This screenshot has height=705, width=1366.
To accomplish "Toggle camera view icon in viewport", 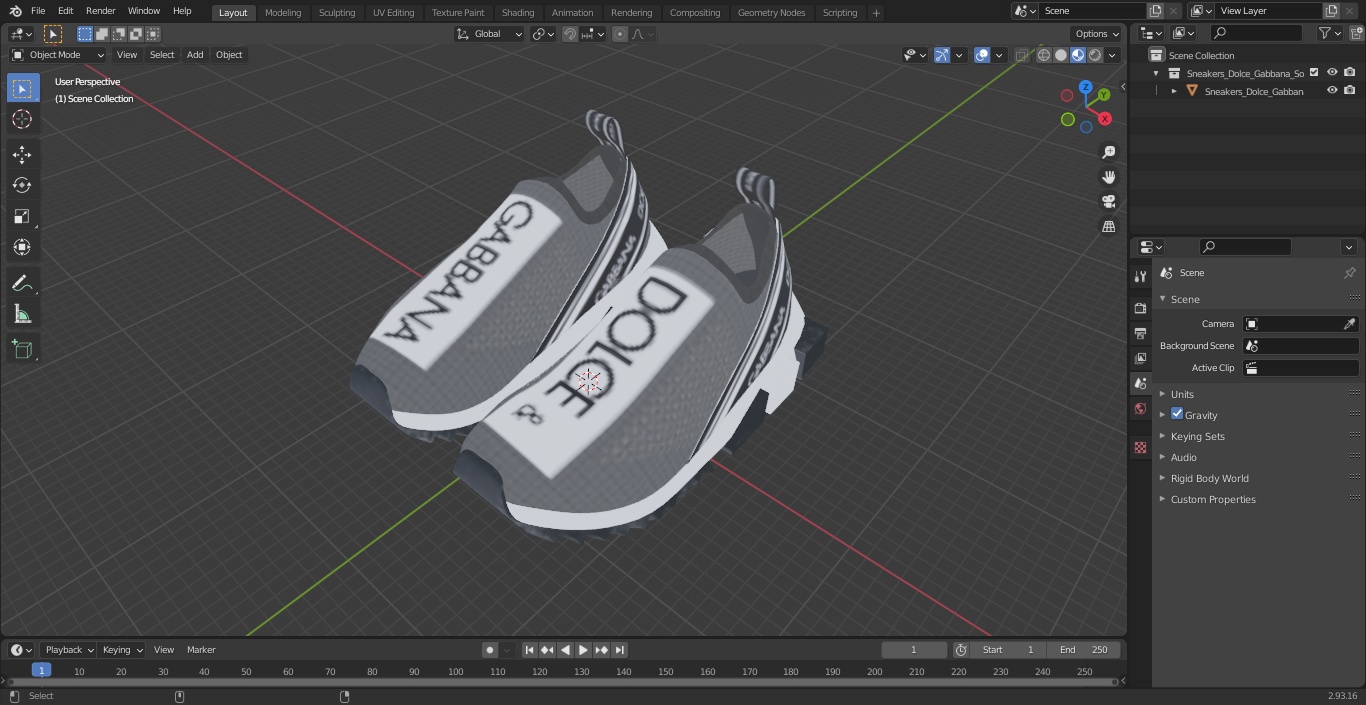I will point(1108,201).
